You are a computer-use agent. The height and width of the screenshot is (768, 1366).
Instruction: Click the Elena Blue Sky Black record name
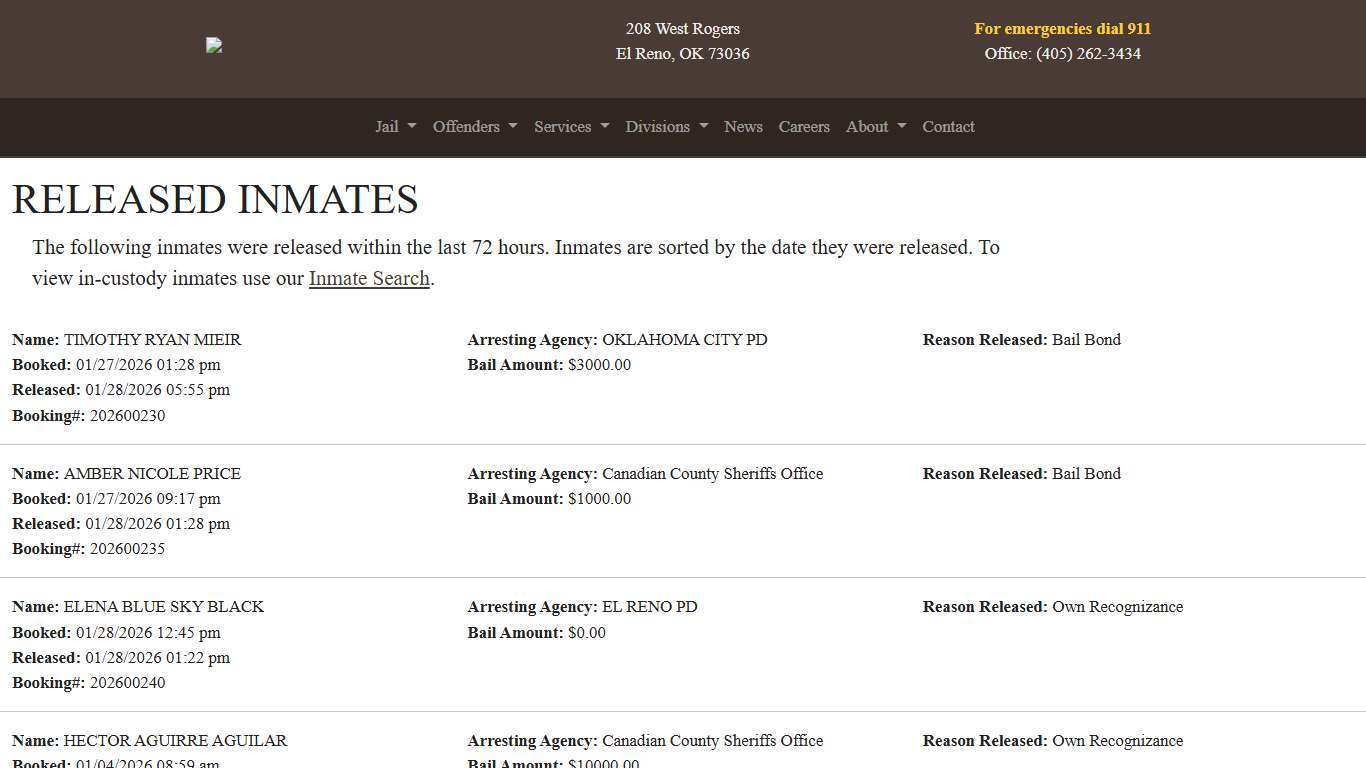(x=163, y=607)
